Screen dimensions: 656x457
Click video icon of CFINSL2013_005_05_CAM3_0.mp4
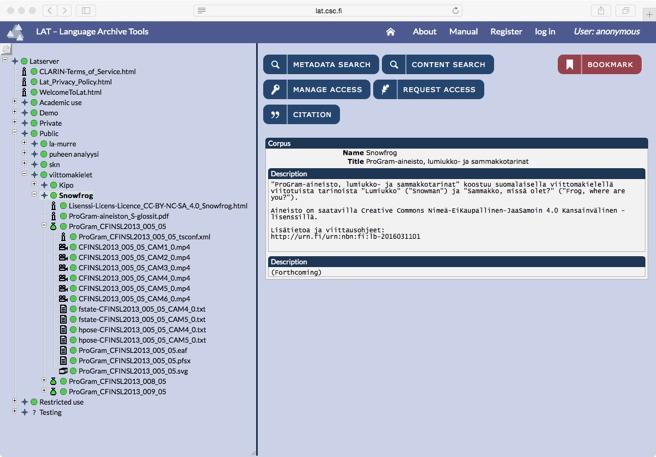tap(63, 267)
